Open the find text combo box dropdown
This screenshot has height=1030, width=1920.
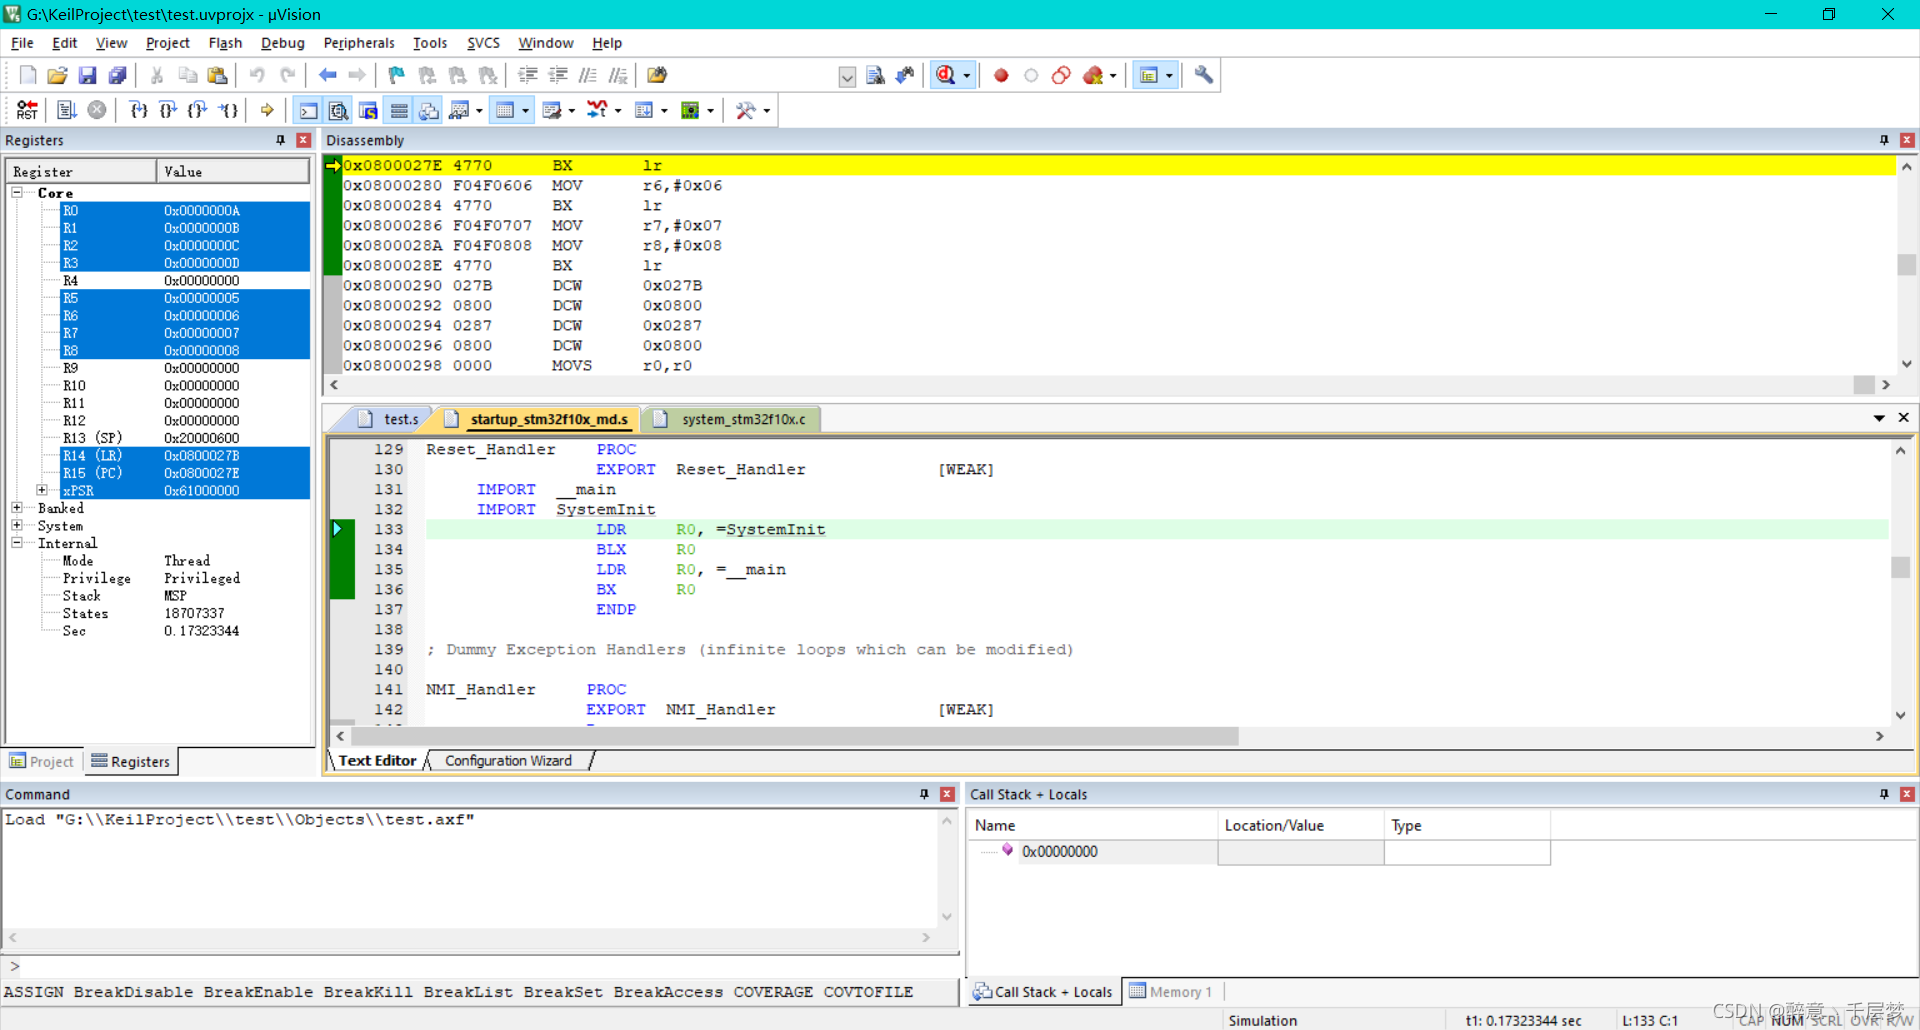(x=847, y=76)
